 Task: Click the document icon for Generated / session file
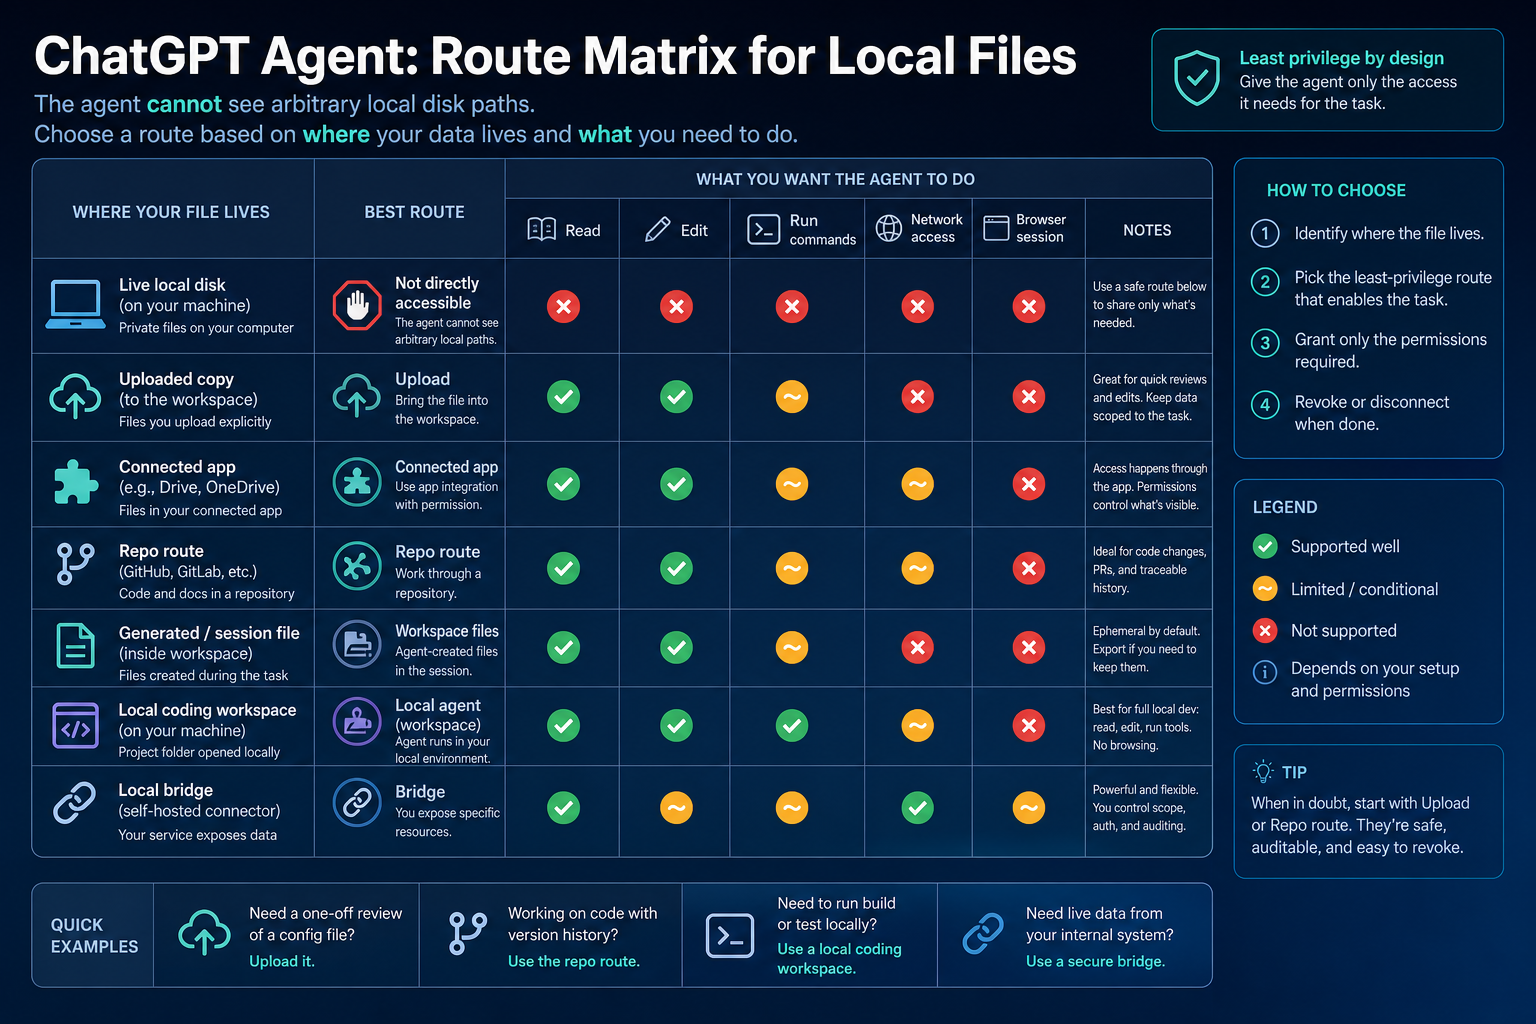75,645
